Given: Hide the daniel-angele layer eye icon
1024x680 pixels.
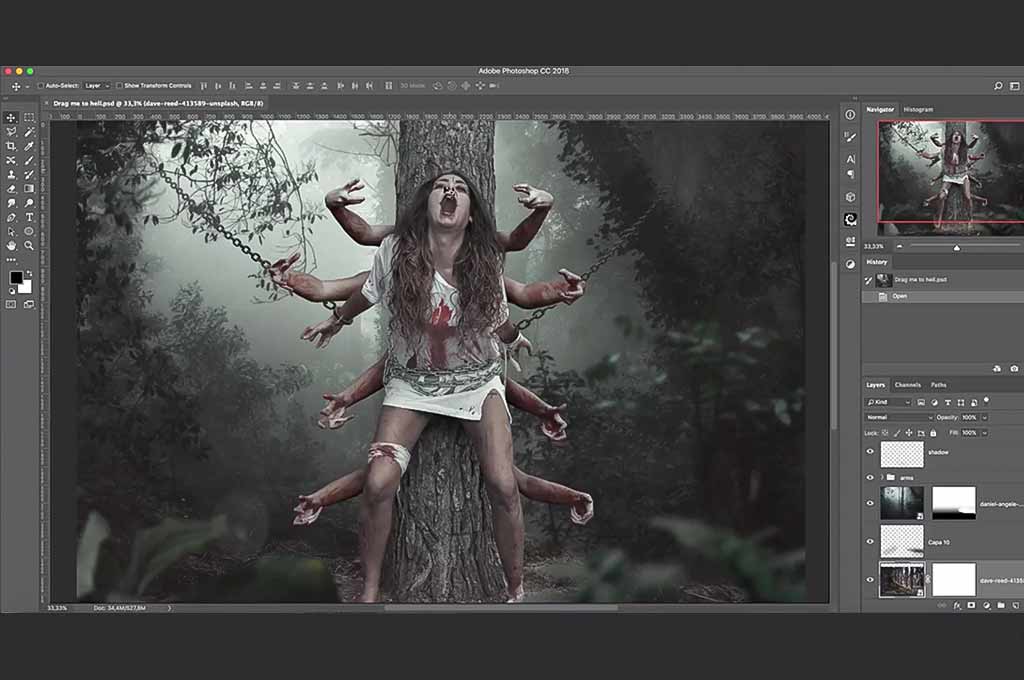Looking at the screenshot, I should pos(870,503).
